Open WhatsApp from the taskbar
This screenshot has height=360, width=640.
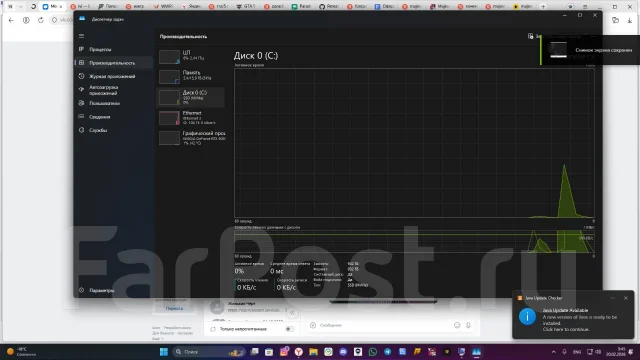(373, 352)
